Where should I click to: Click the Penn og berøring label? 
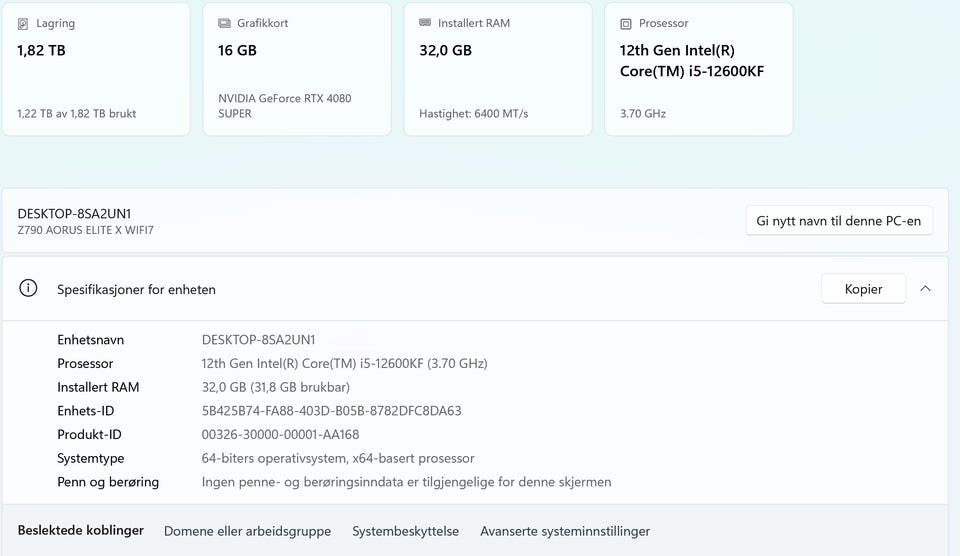pyautogui.click(x=108, y=482)
